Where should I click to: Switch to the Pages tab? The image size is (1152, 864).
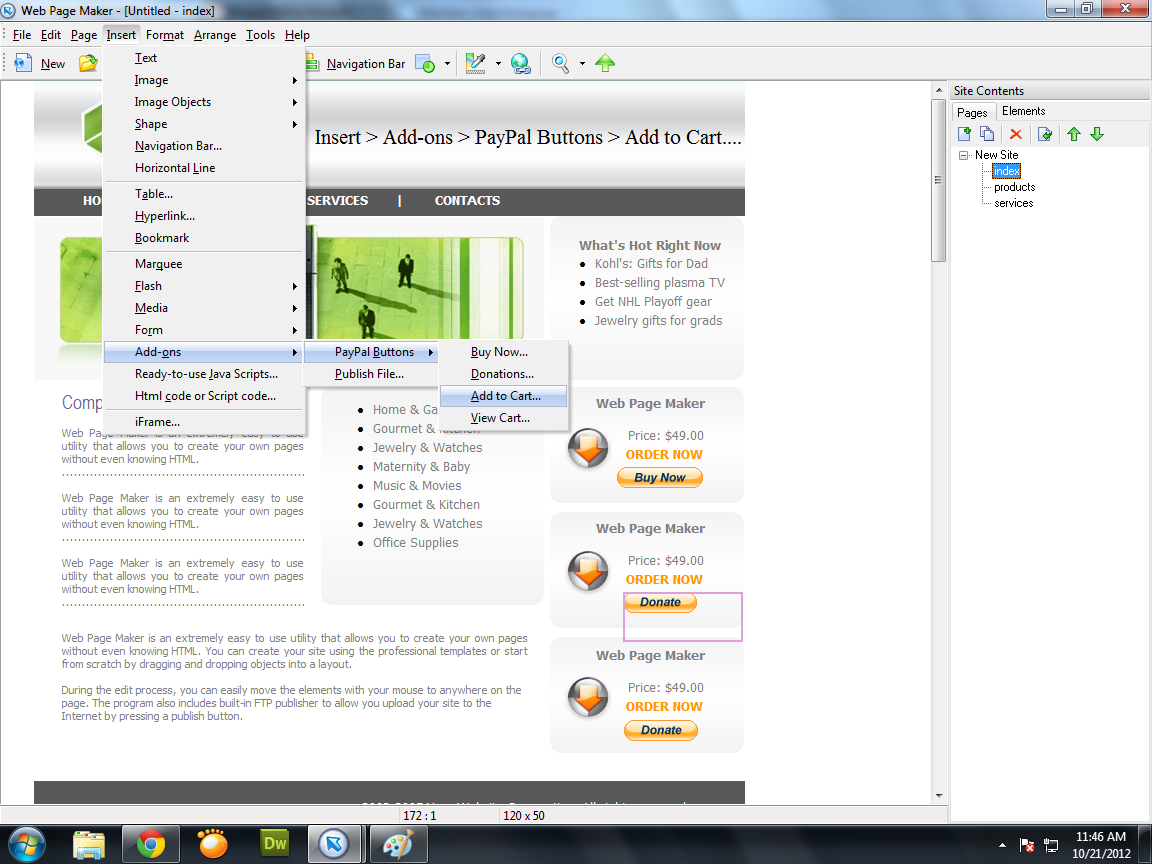[x=972, y=112]
